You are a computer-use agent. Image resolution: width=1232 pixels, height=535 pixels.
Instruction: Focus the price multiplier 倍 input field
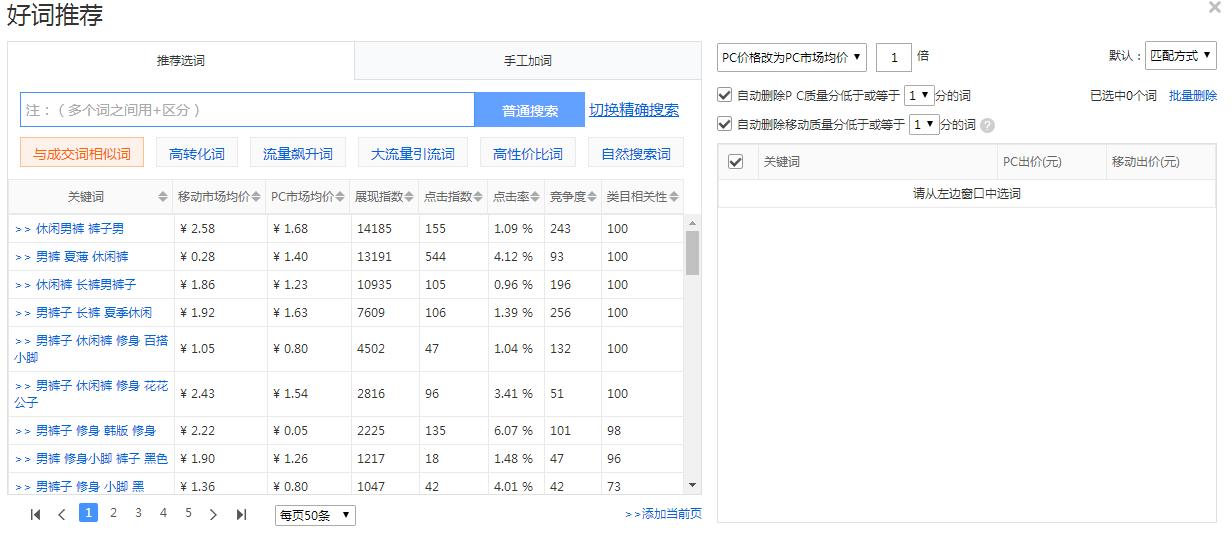894,57
